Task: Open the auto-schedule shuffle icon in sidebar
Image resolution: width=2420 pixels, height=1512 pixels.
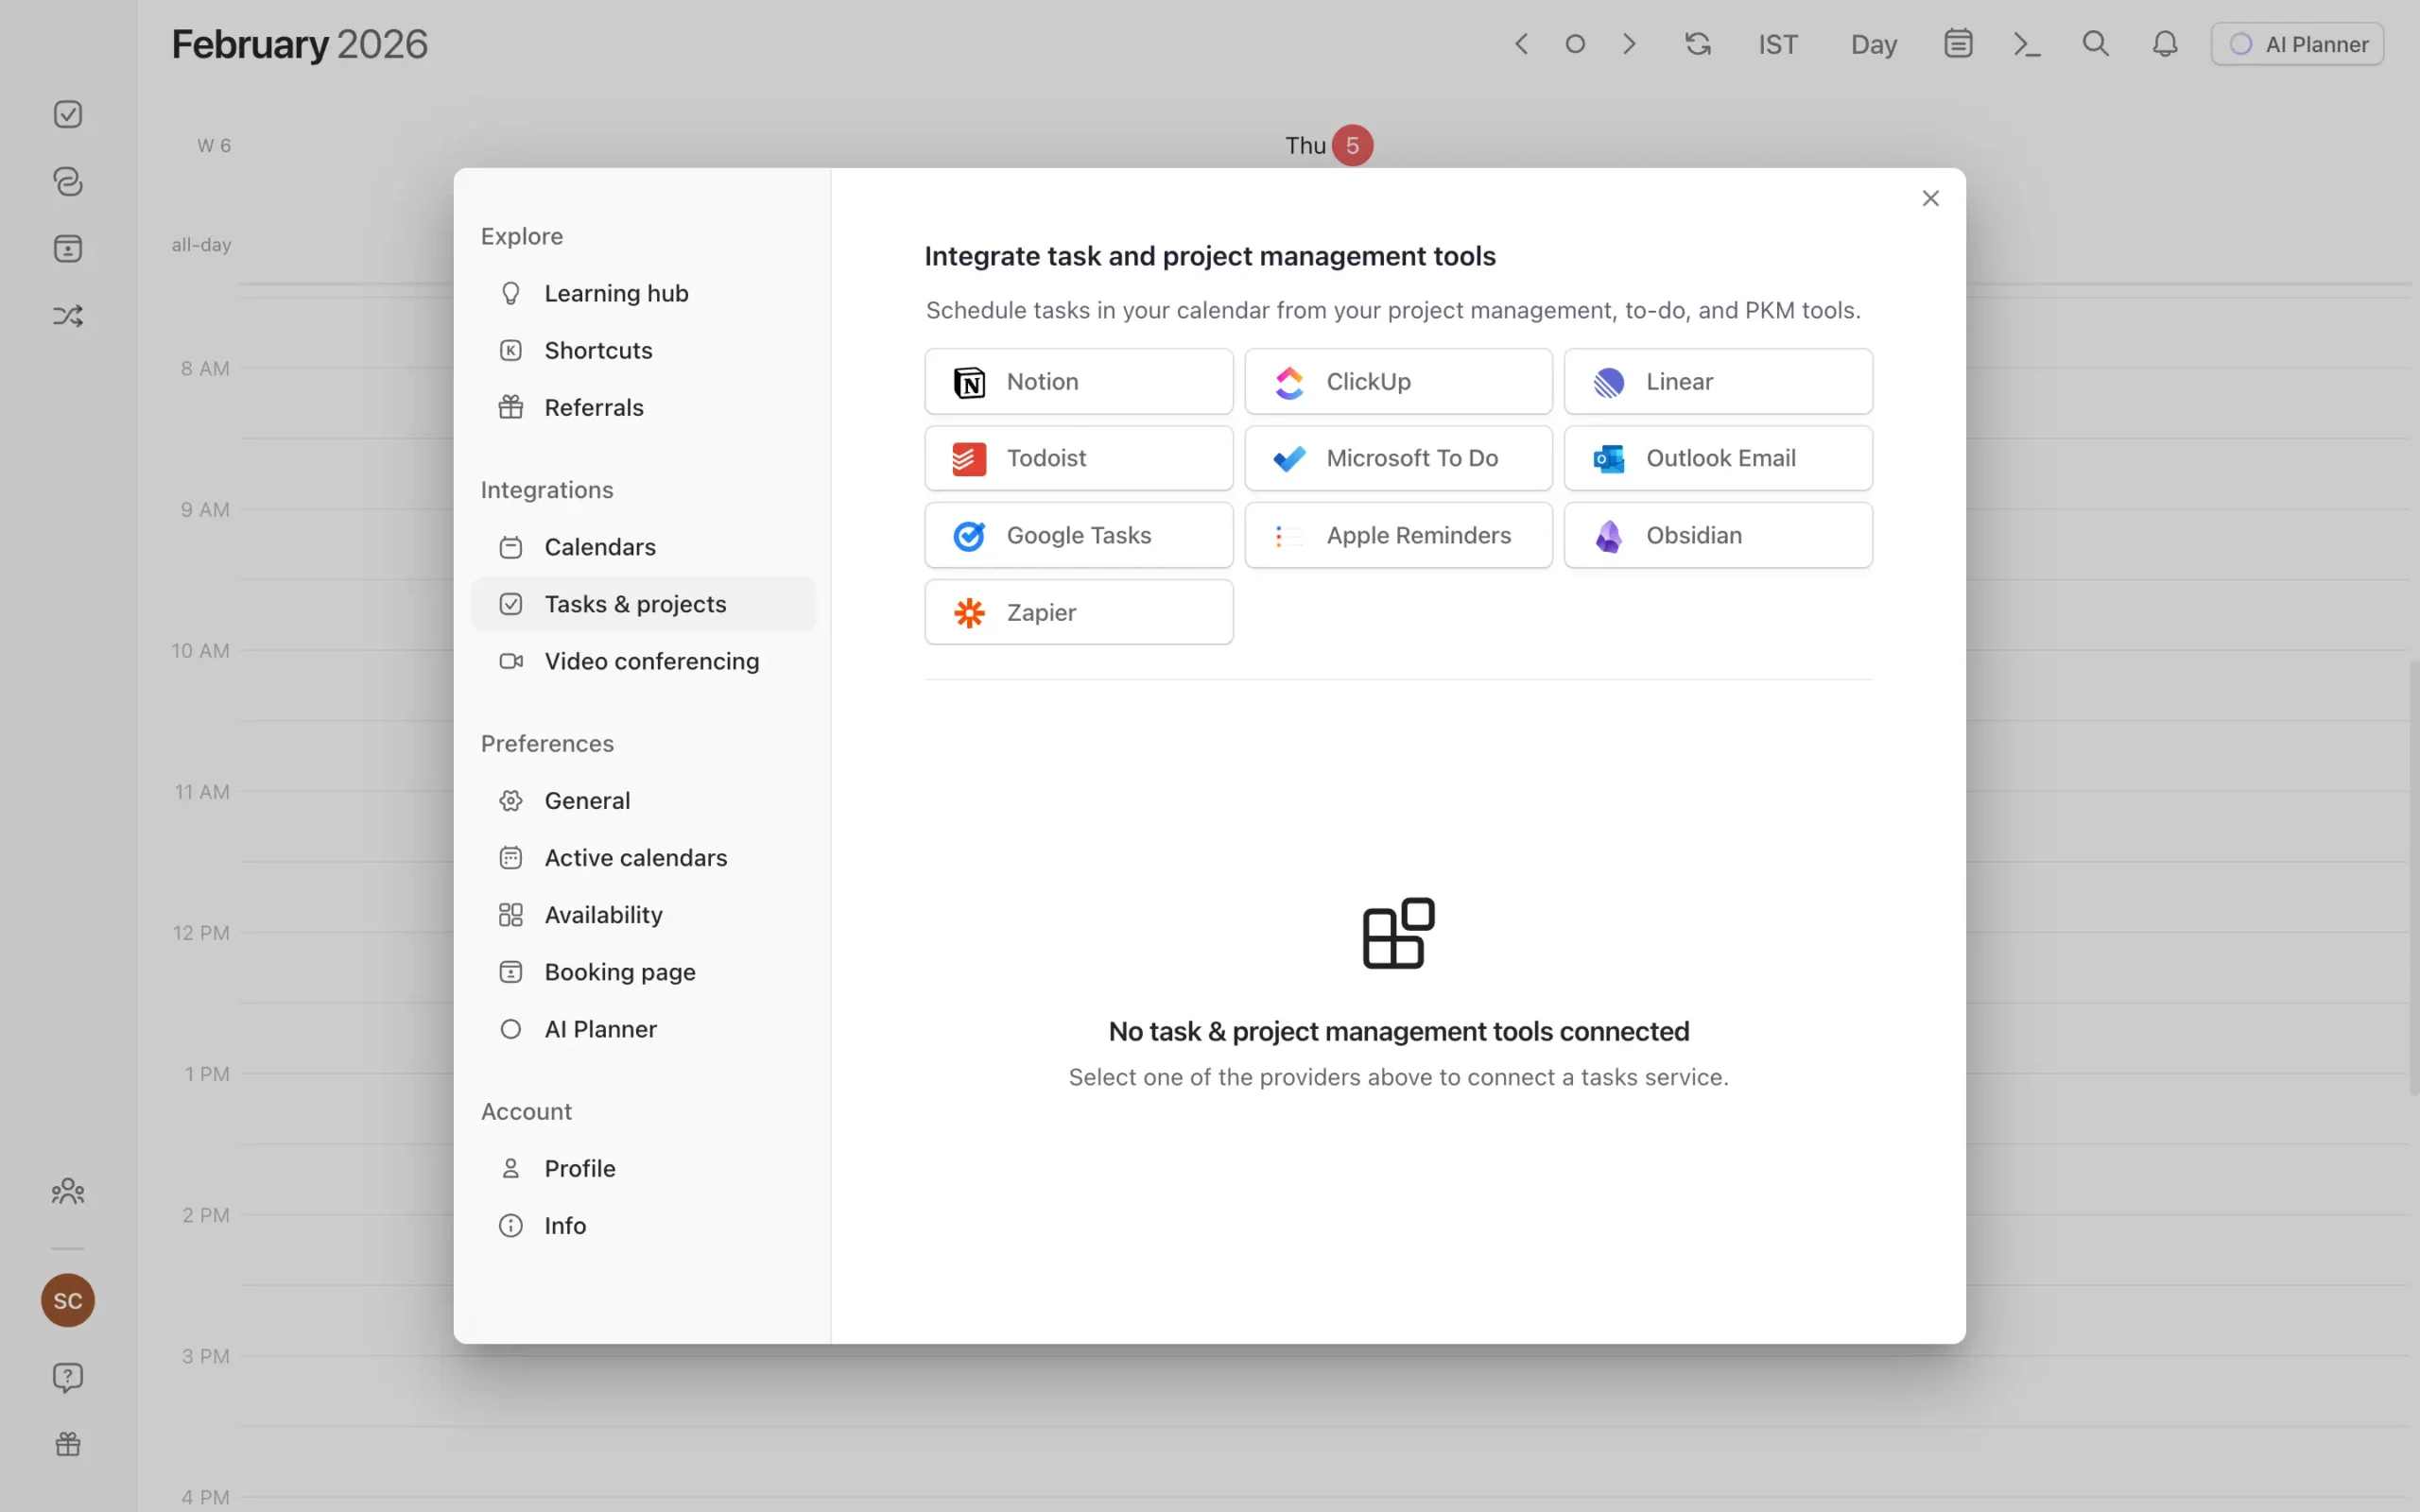Action: click(x=67, y=315)
